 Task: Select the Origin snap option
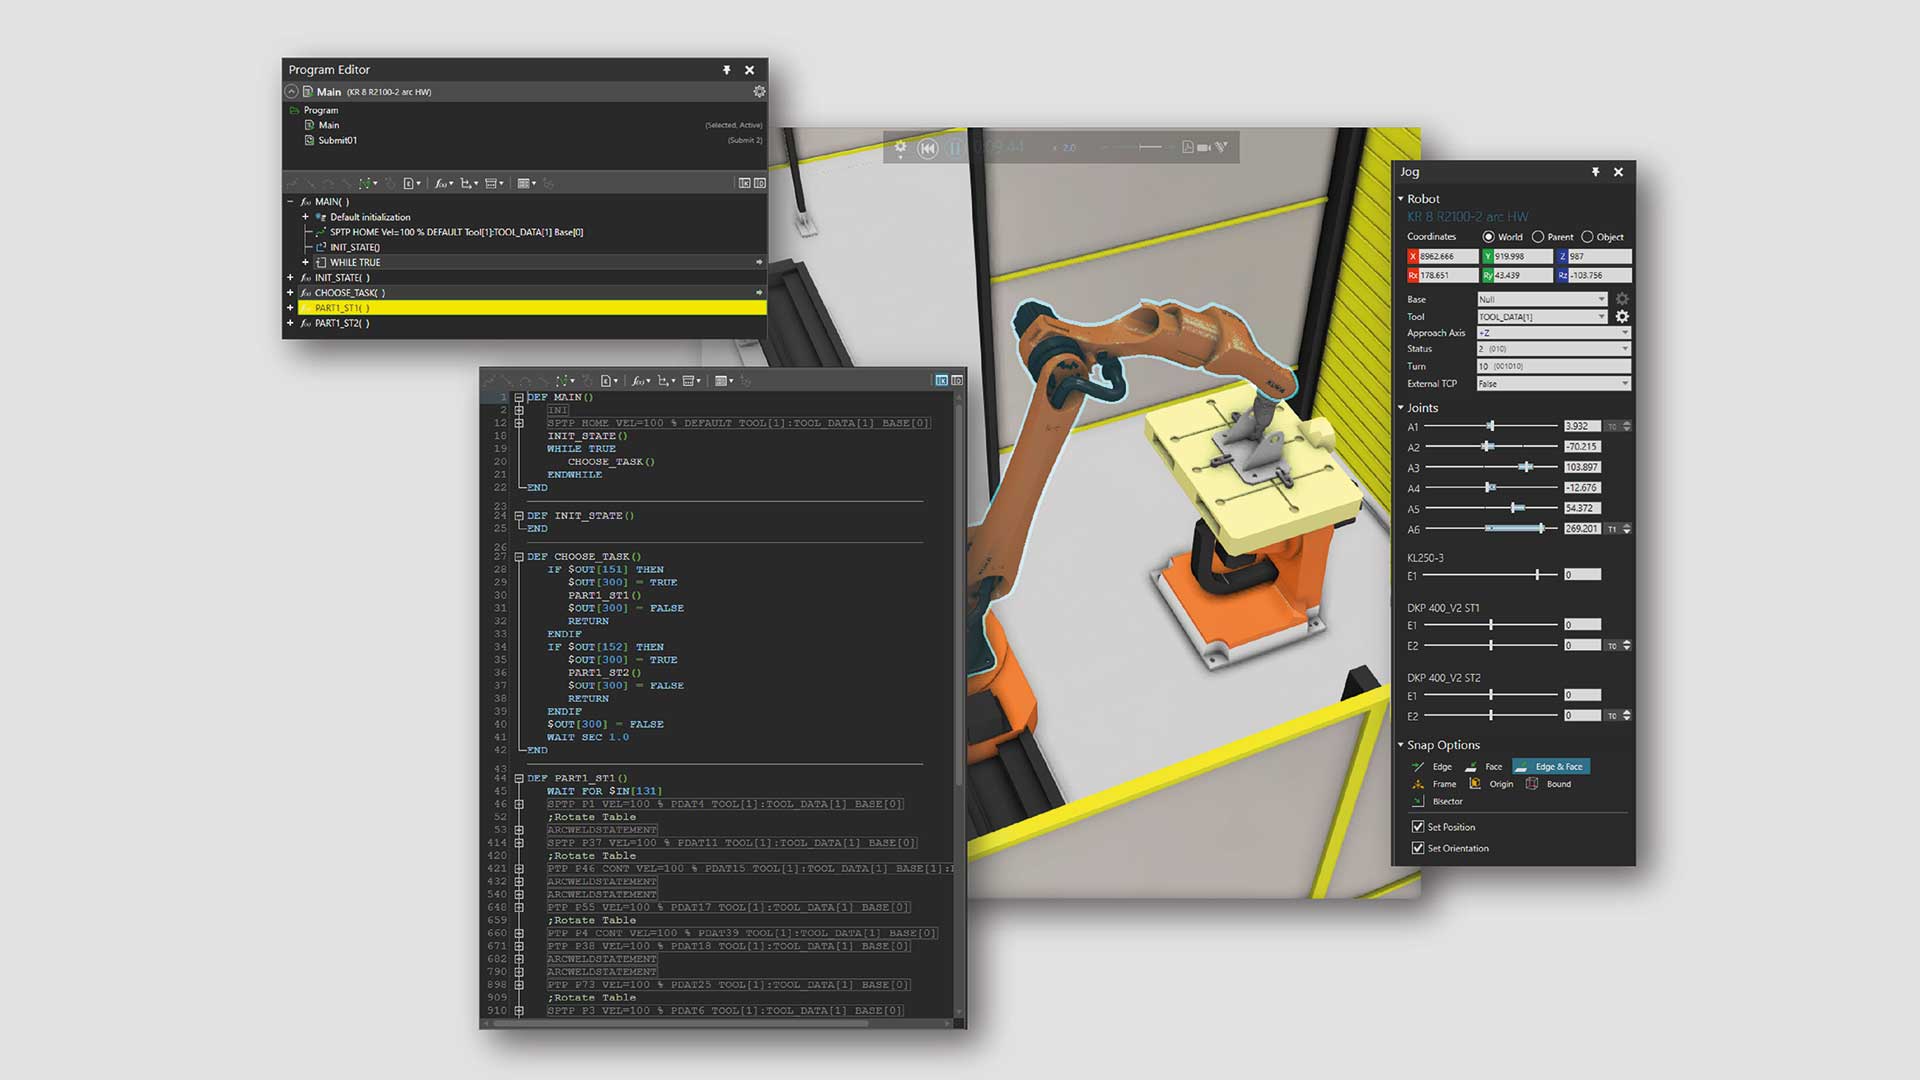pyautogui.click(x=1502, y=784)
